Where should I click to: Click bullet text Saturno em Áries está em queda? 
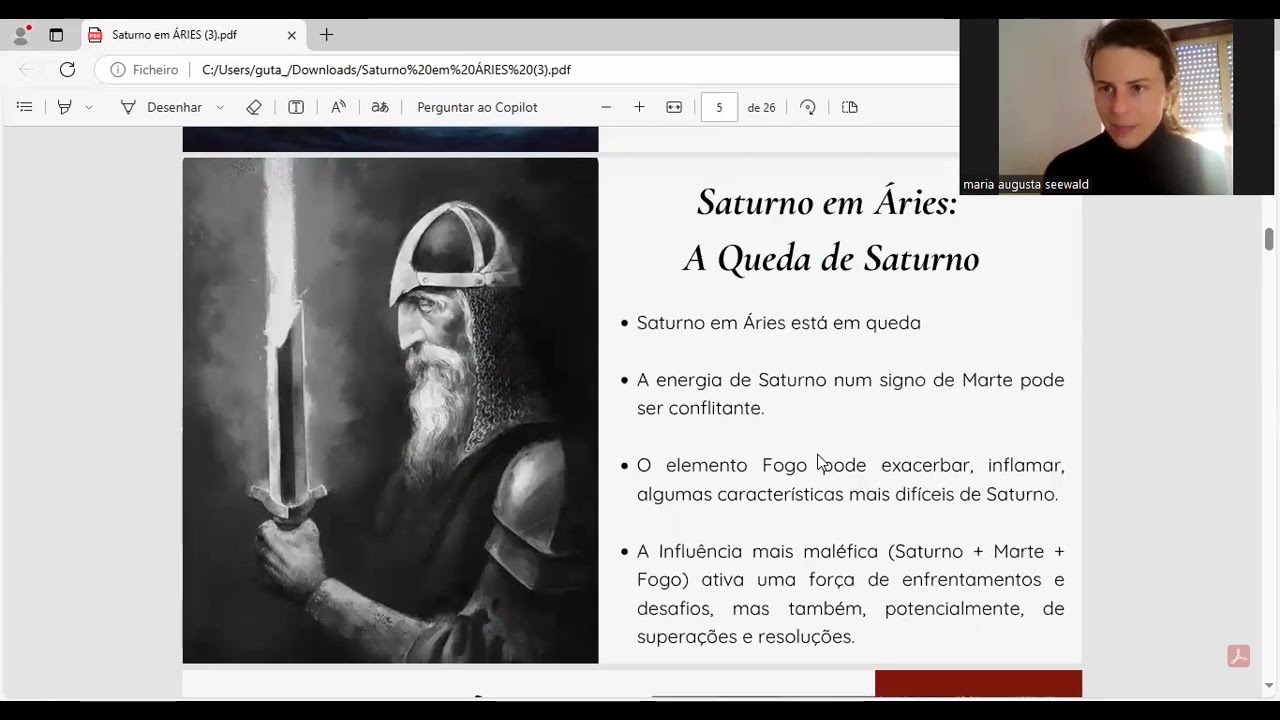[x=779, y=323]
